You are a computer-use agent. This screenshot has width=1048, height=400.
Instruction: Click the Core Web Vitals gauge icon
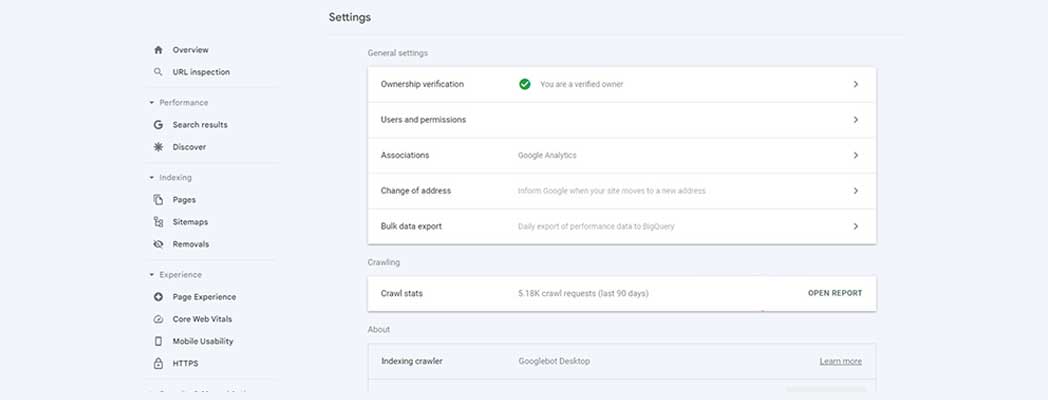click(x=158, y=319)
